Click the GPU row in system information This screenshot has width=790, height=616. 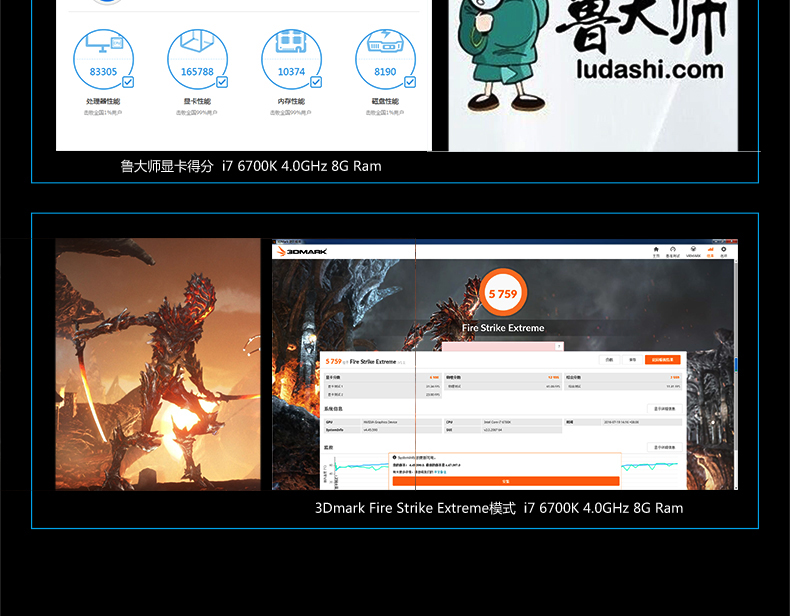tap(383, 422)
